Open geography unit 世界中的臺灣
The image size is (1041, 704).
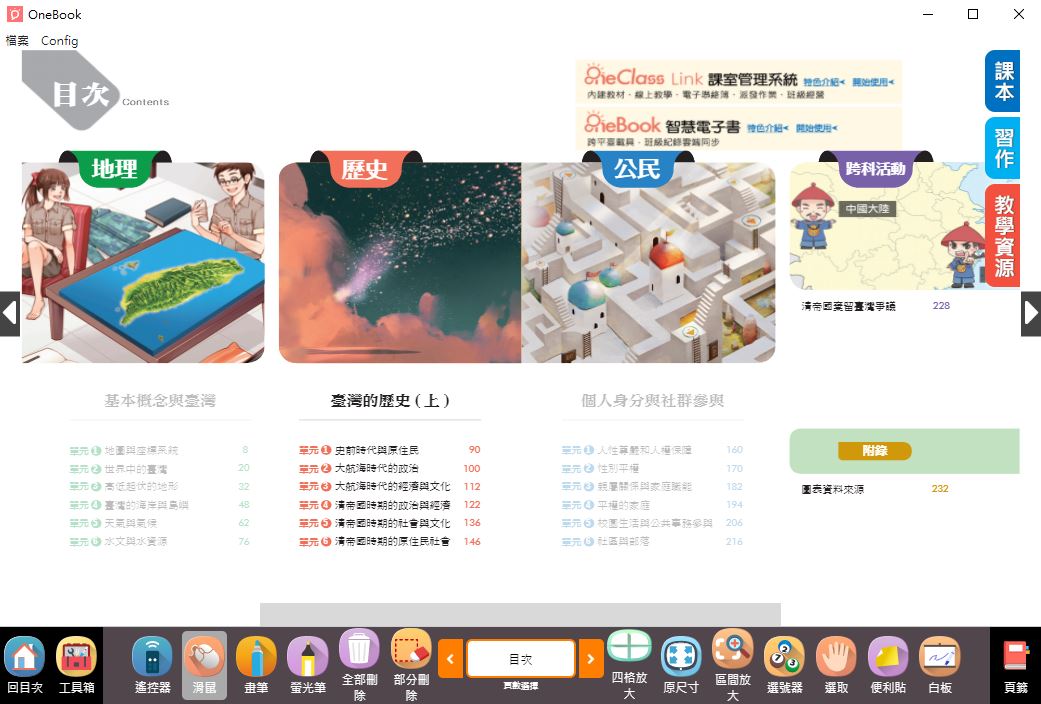tap(159, 468)
